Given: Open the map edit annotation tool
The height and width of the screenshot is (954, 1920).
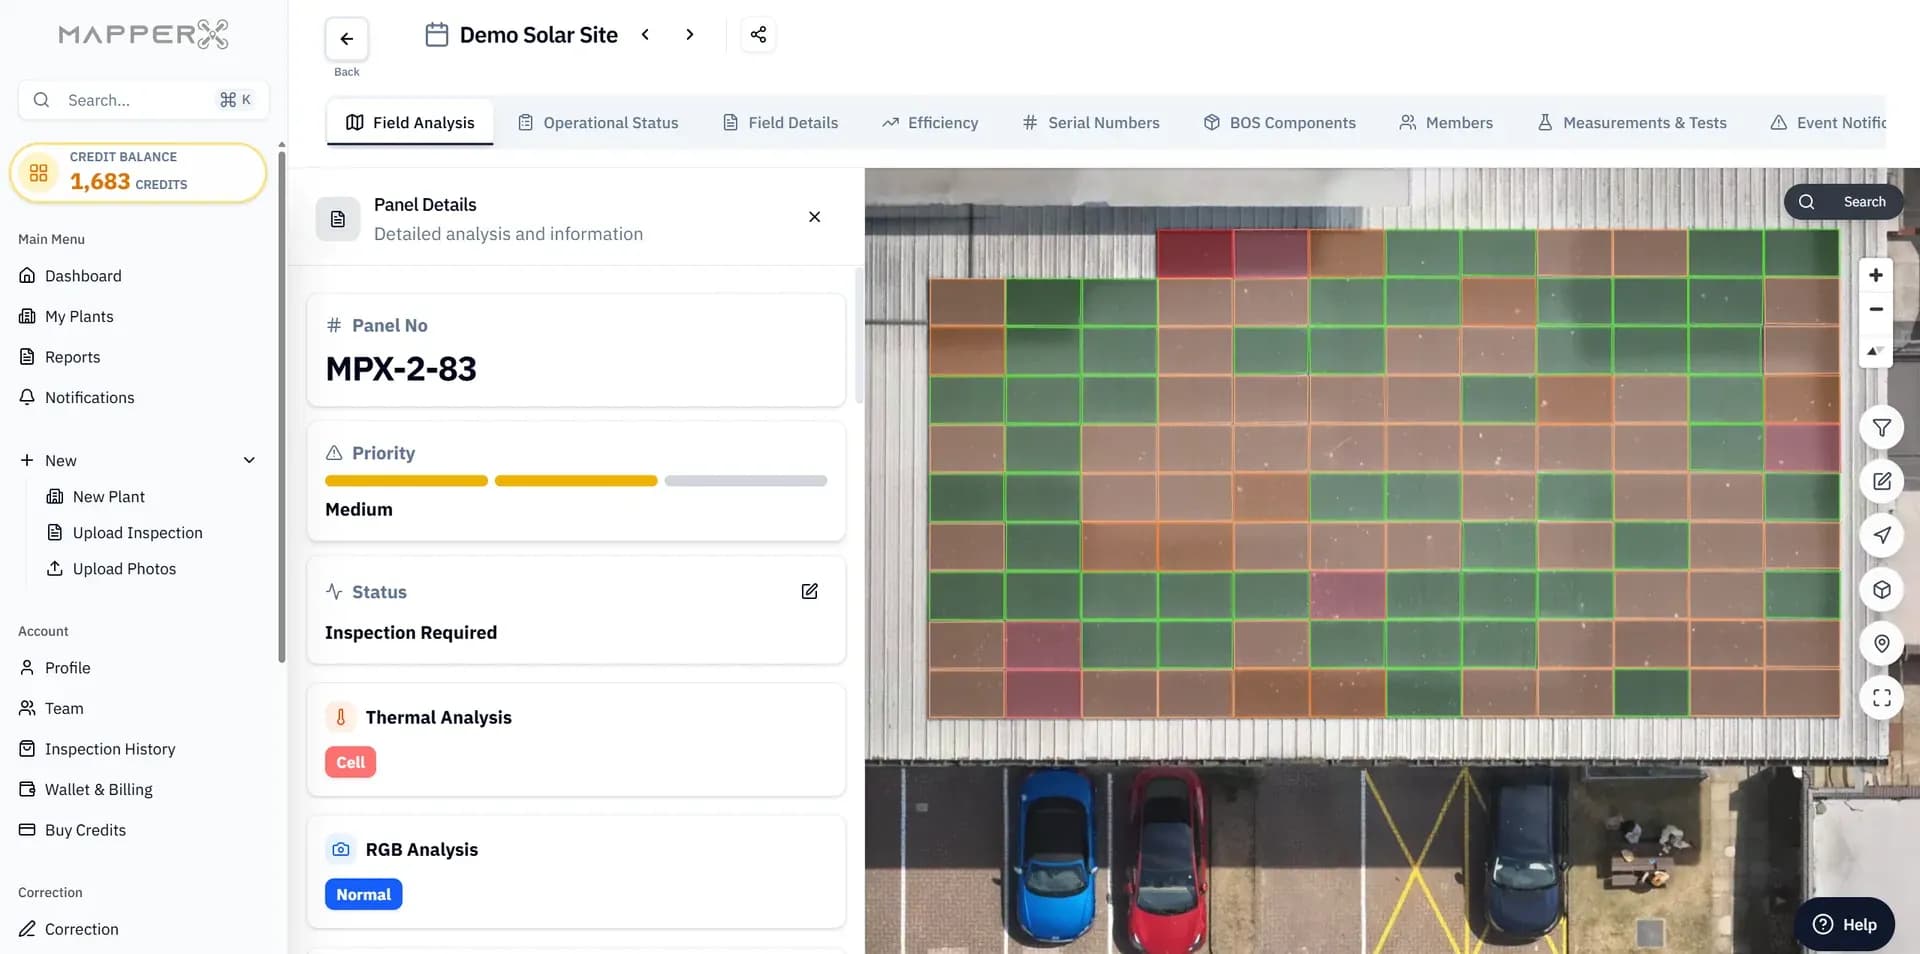Looking at the screenshot, I should pyautogui.click(x=1882, y=481).
